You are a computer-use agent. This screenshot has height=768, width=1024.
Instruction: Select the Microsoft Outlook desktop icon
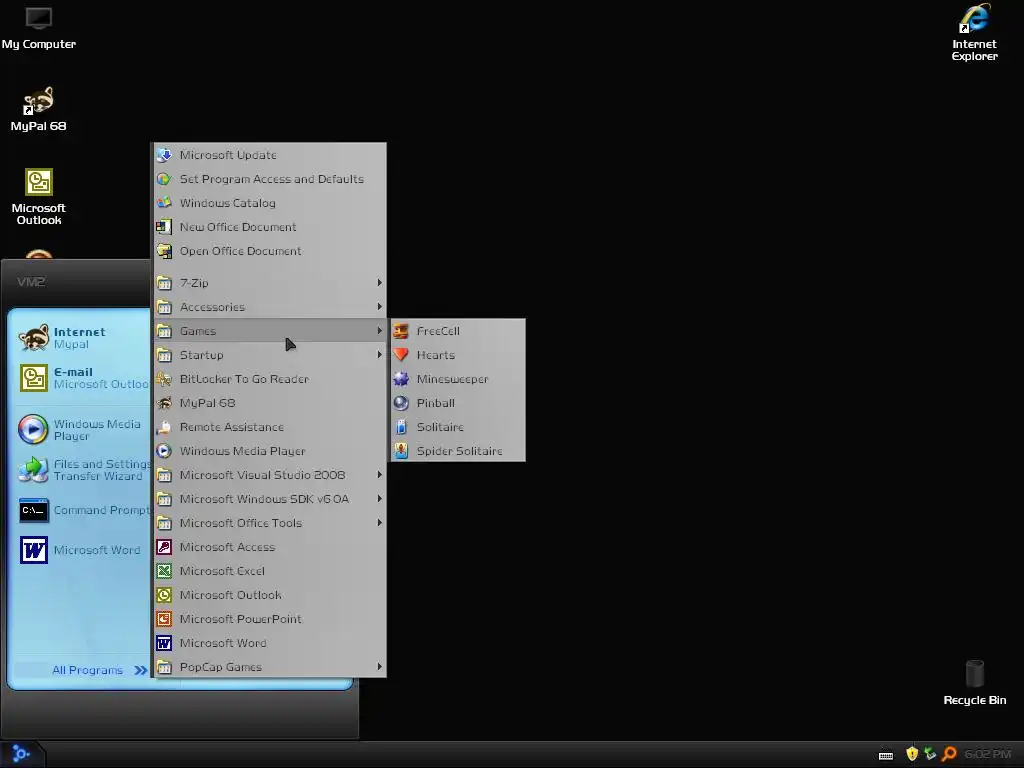39,197
